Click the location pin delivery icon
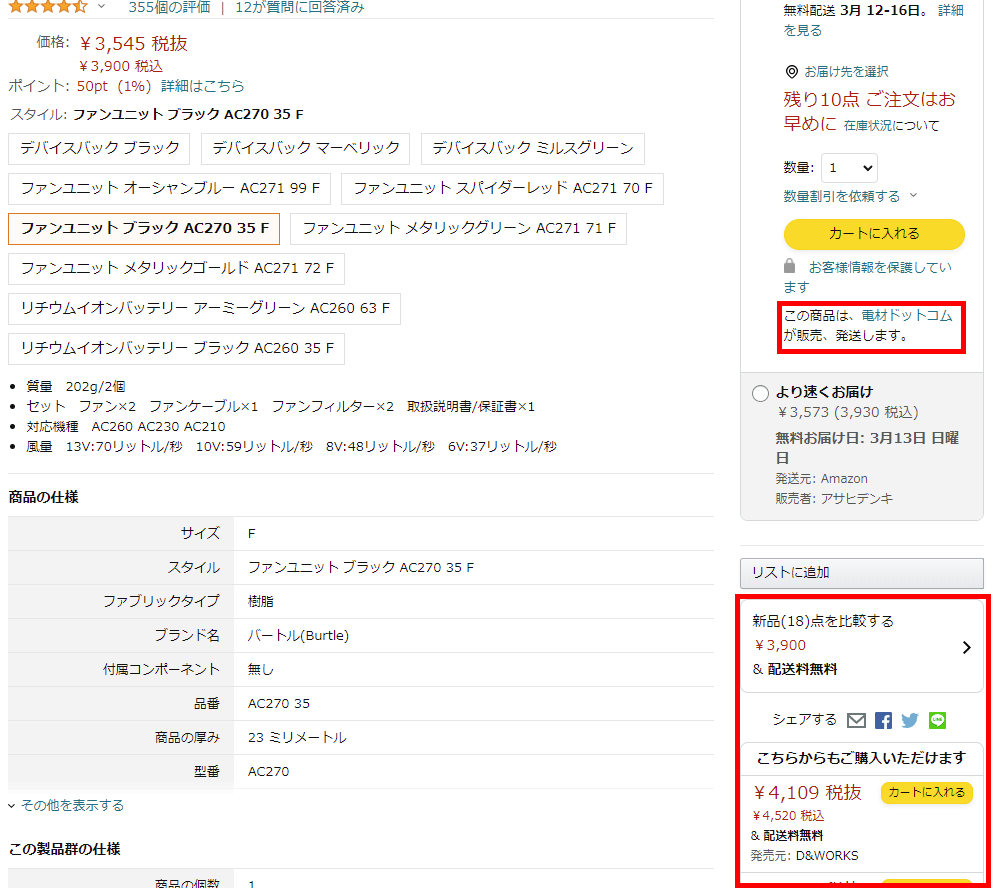 tap(792, 72)
